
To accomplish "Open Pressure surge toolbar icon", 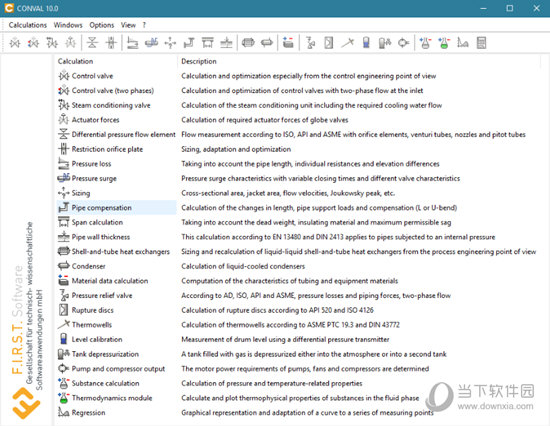I will coord(152,43).
